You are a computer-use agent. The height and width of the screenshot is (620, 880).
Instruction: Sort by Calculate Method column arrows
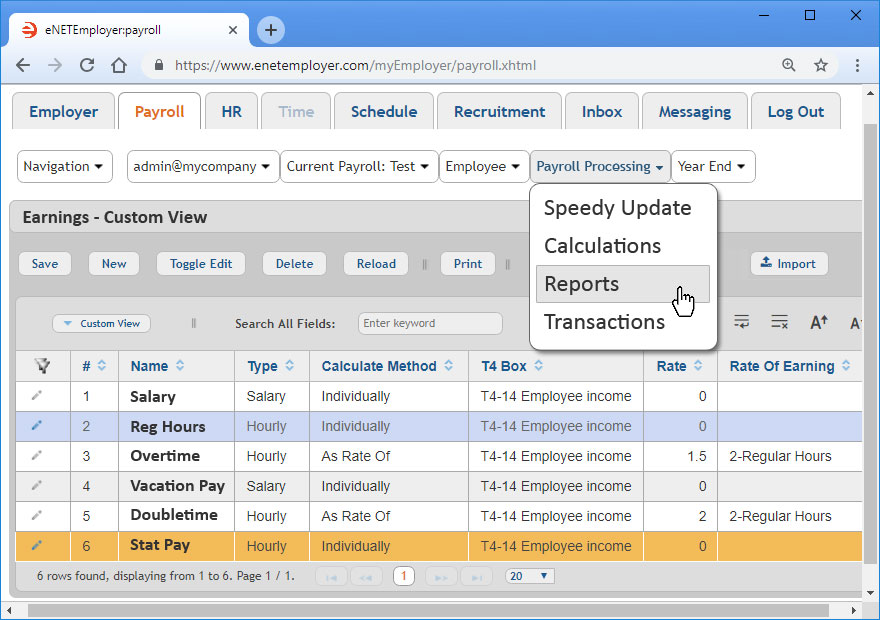[448, 366]
